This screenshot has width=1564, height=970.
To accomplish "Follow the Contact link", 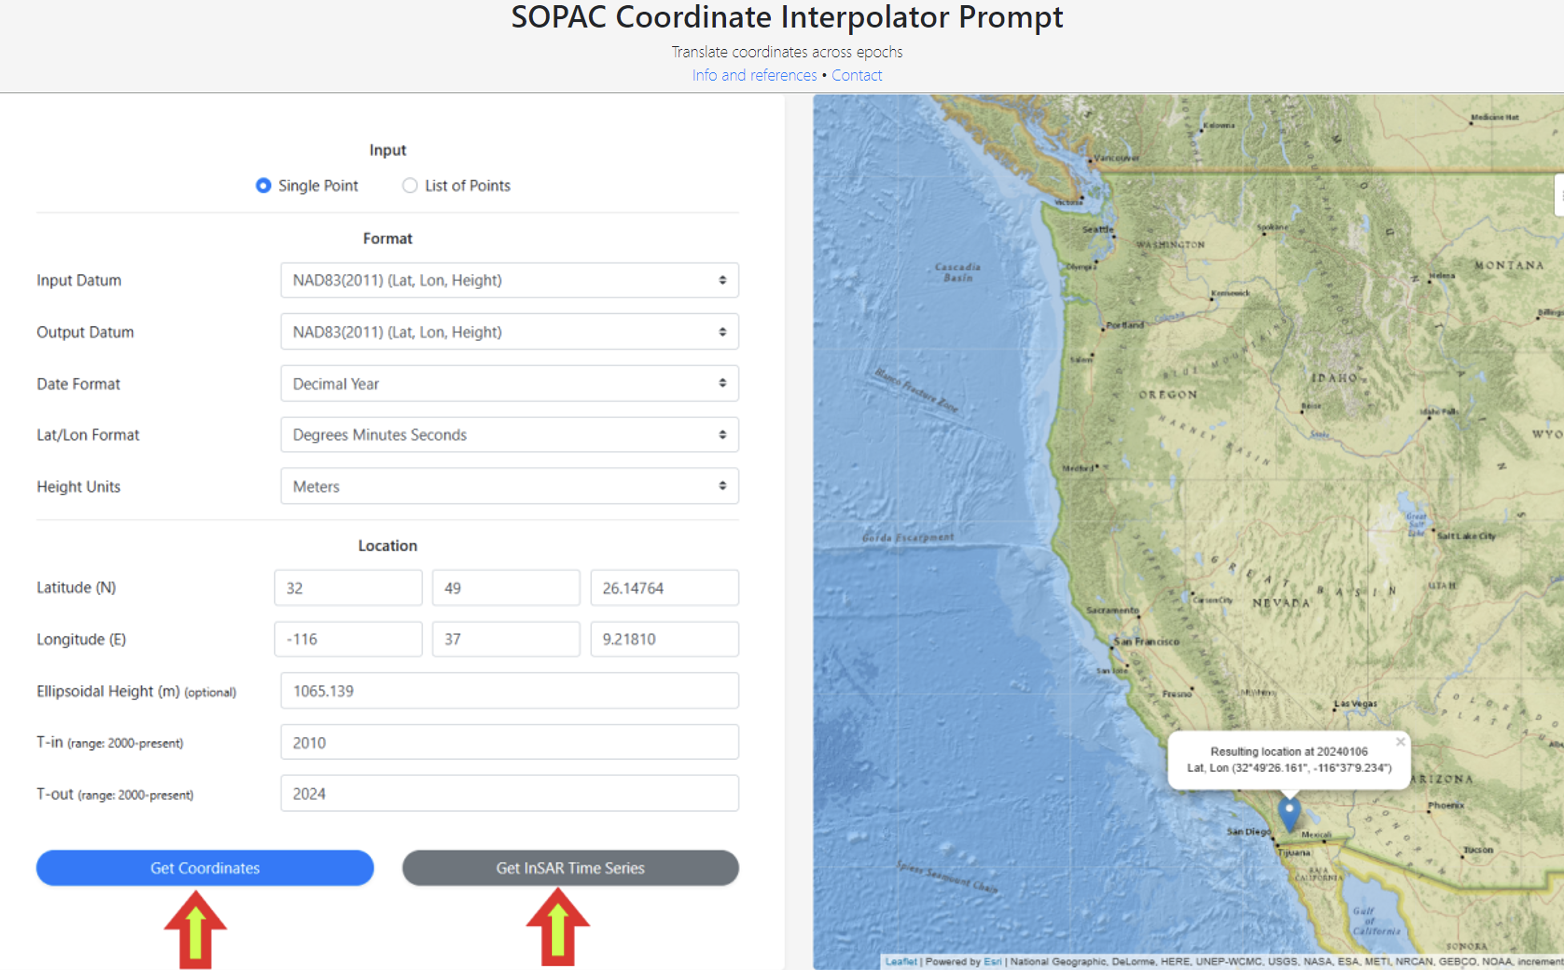I will tap(857, 75).
